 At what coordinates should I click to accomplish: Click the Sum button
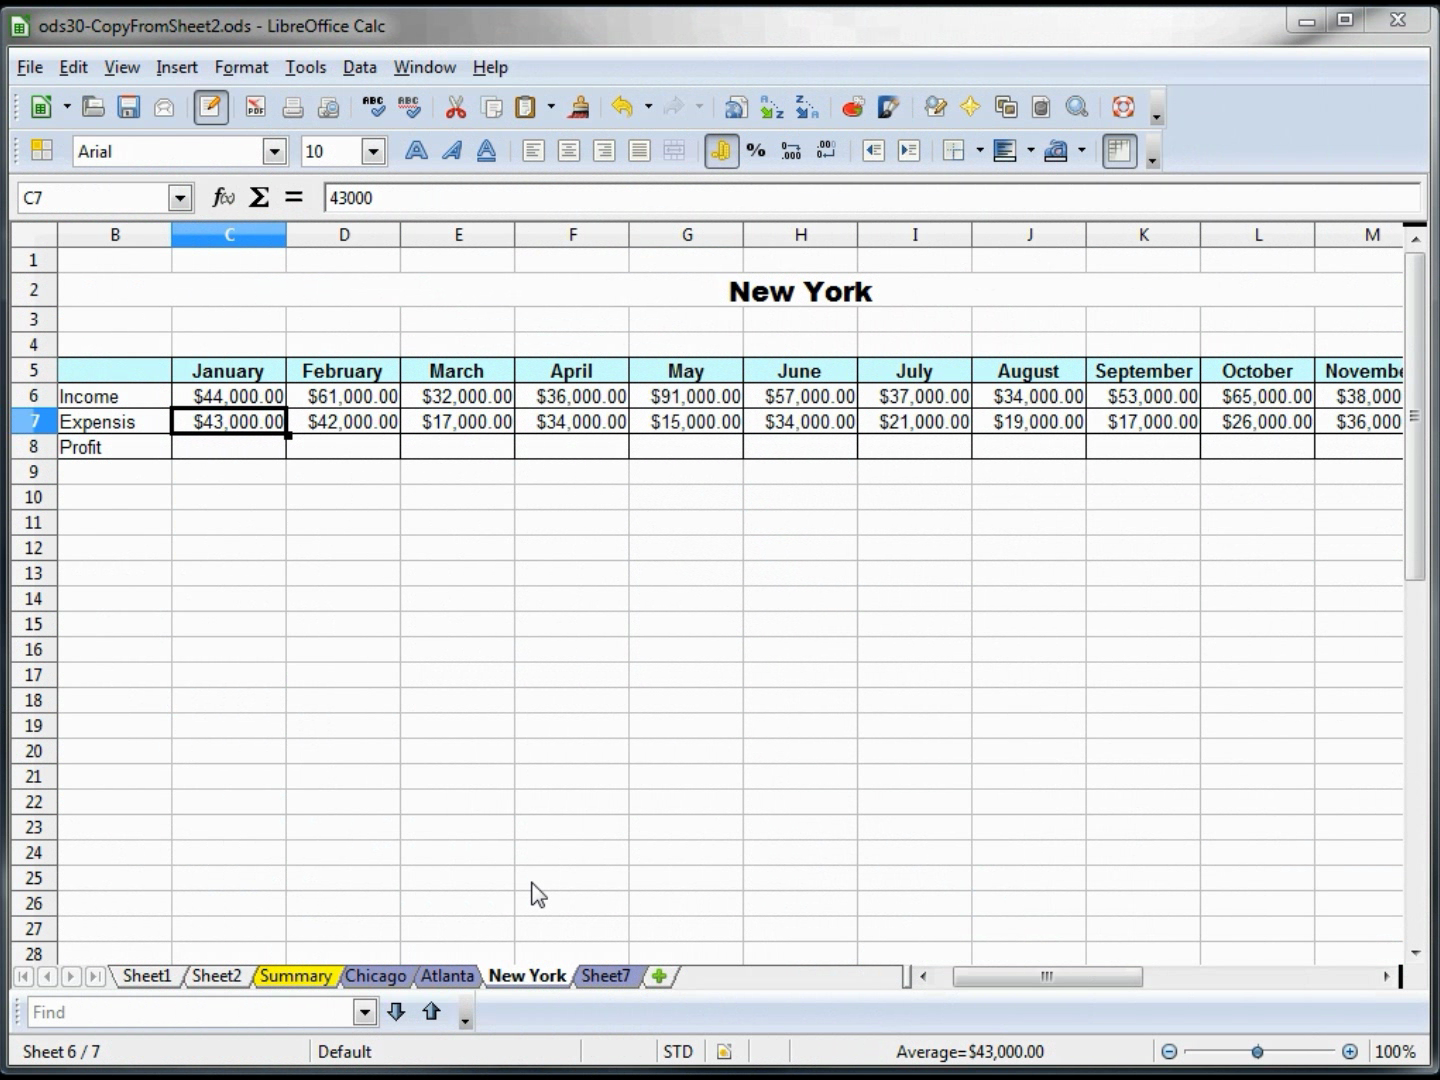coord(259,198)
